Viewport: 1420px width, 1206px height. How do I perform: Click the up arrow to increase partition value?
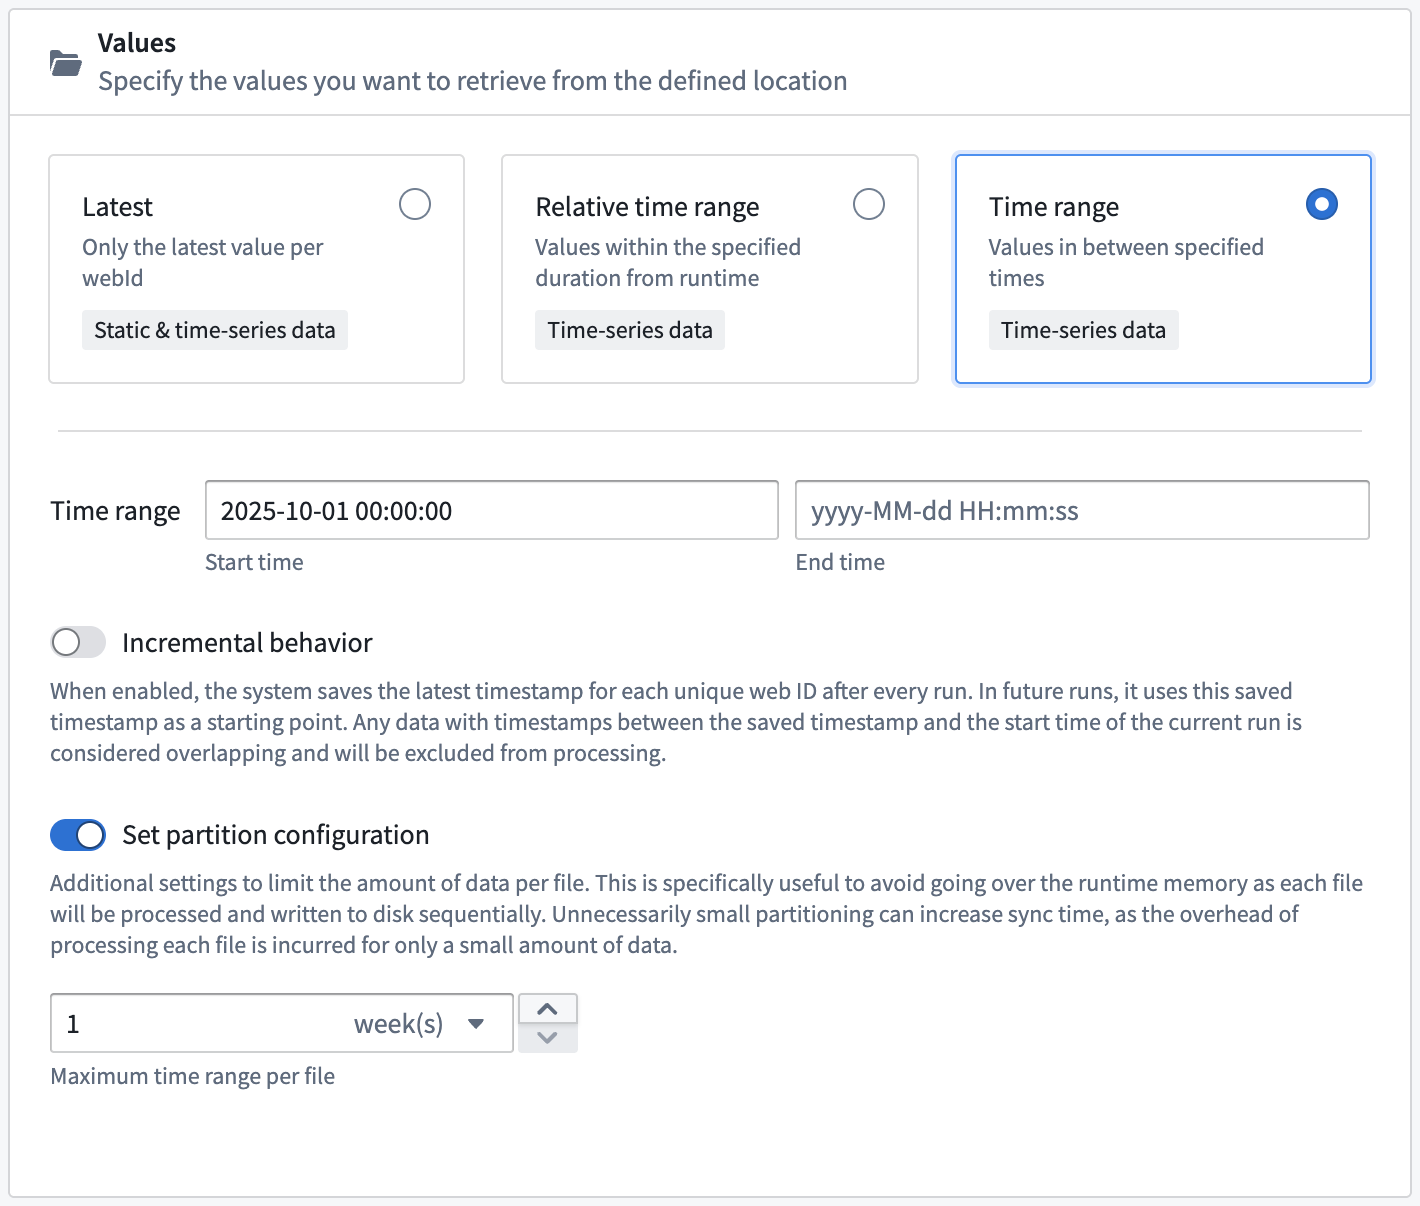548,1008
